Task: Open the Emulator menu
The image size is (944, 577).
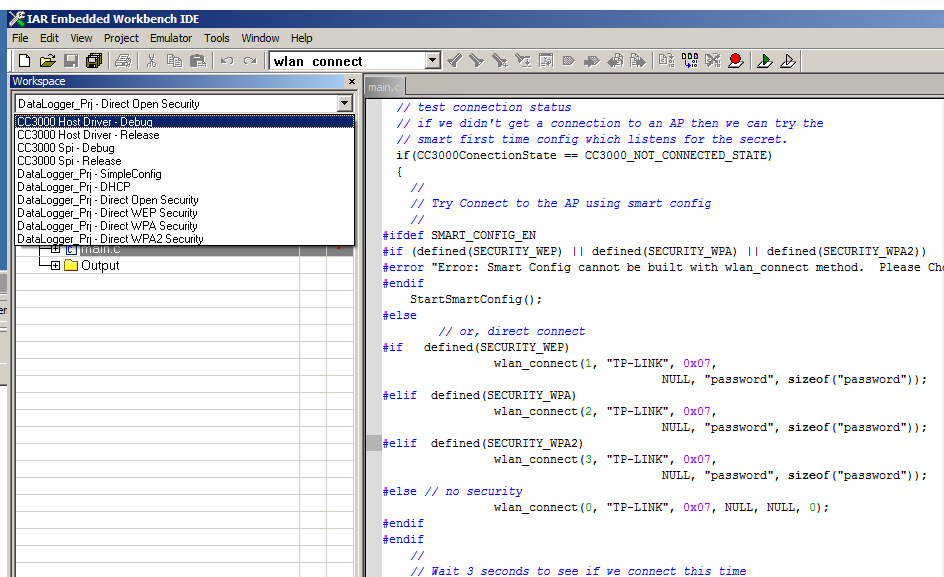Action: pos(171,38)
